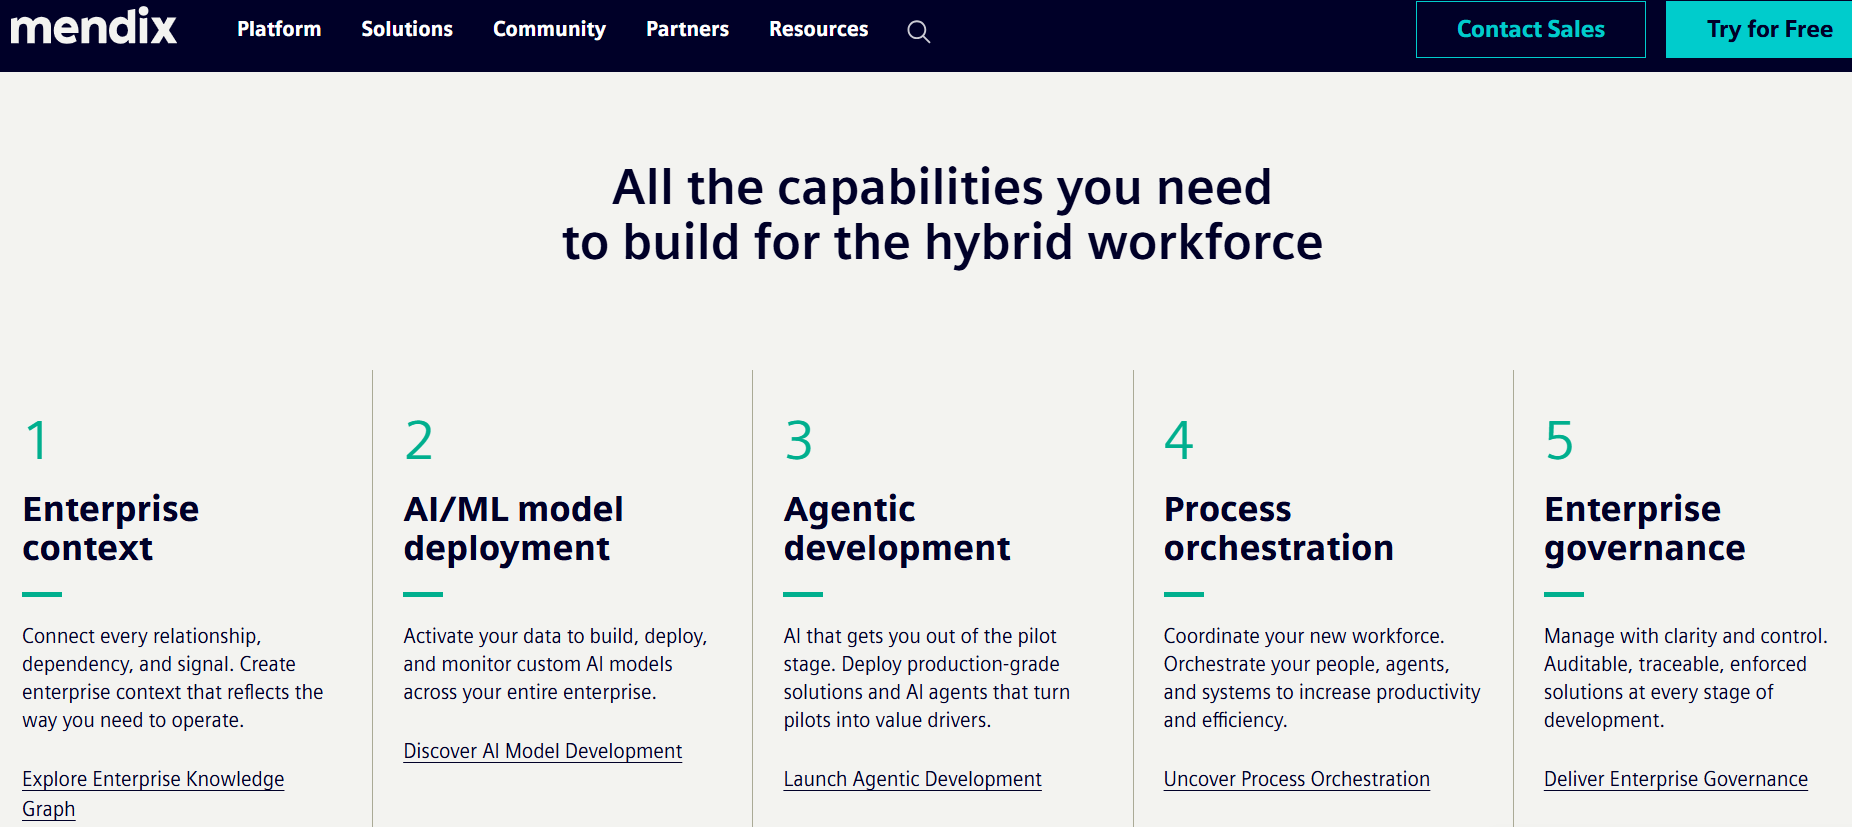Select the AI/ML model deployment heading

pos(513,528)
